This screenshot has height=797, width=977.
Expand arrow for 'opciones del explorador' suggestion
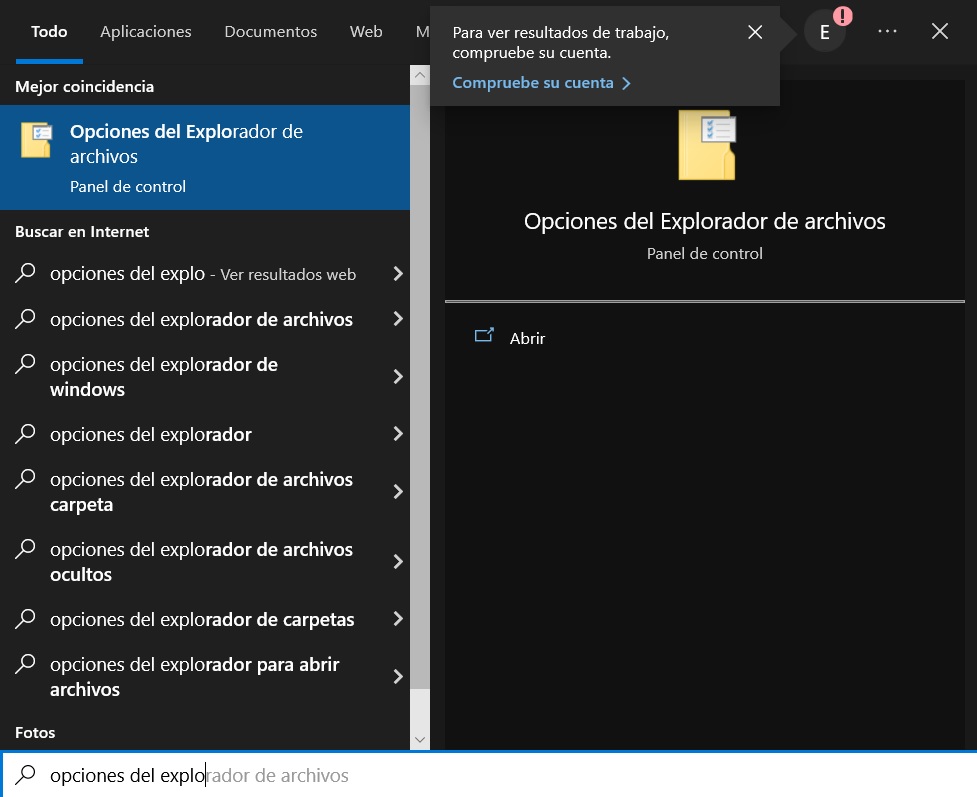pos(398,434)
